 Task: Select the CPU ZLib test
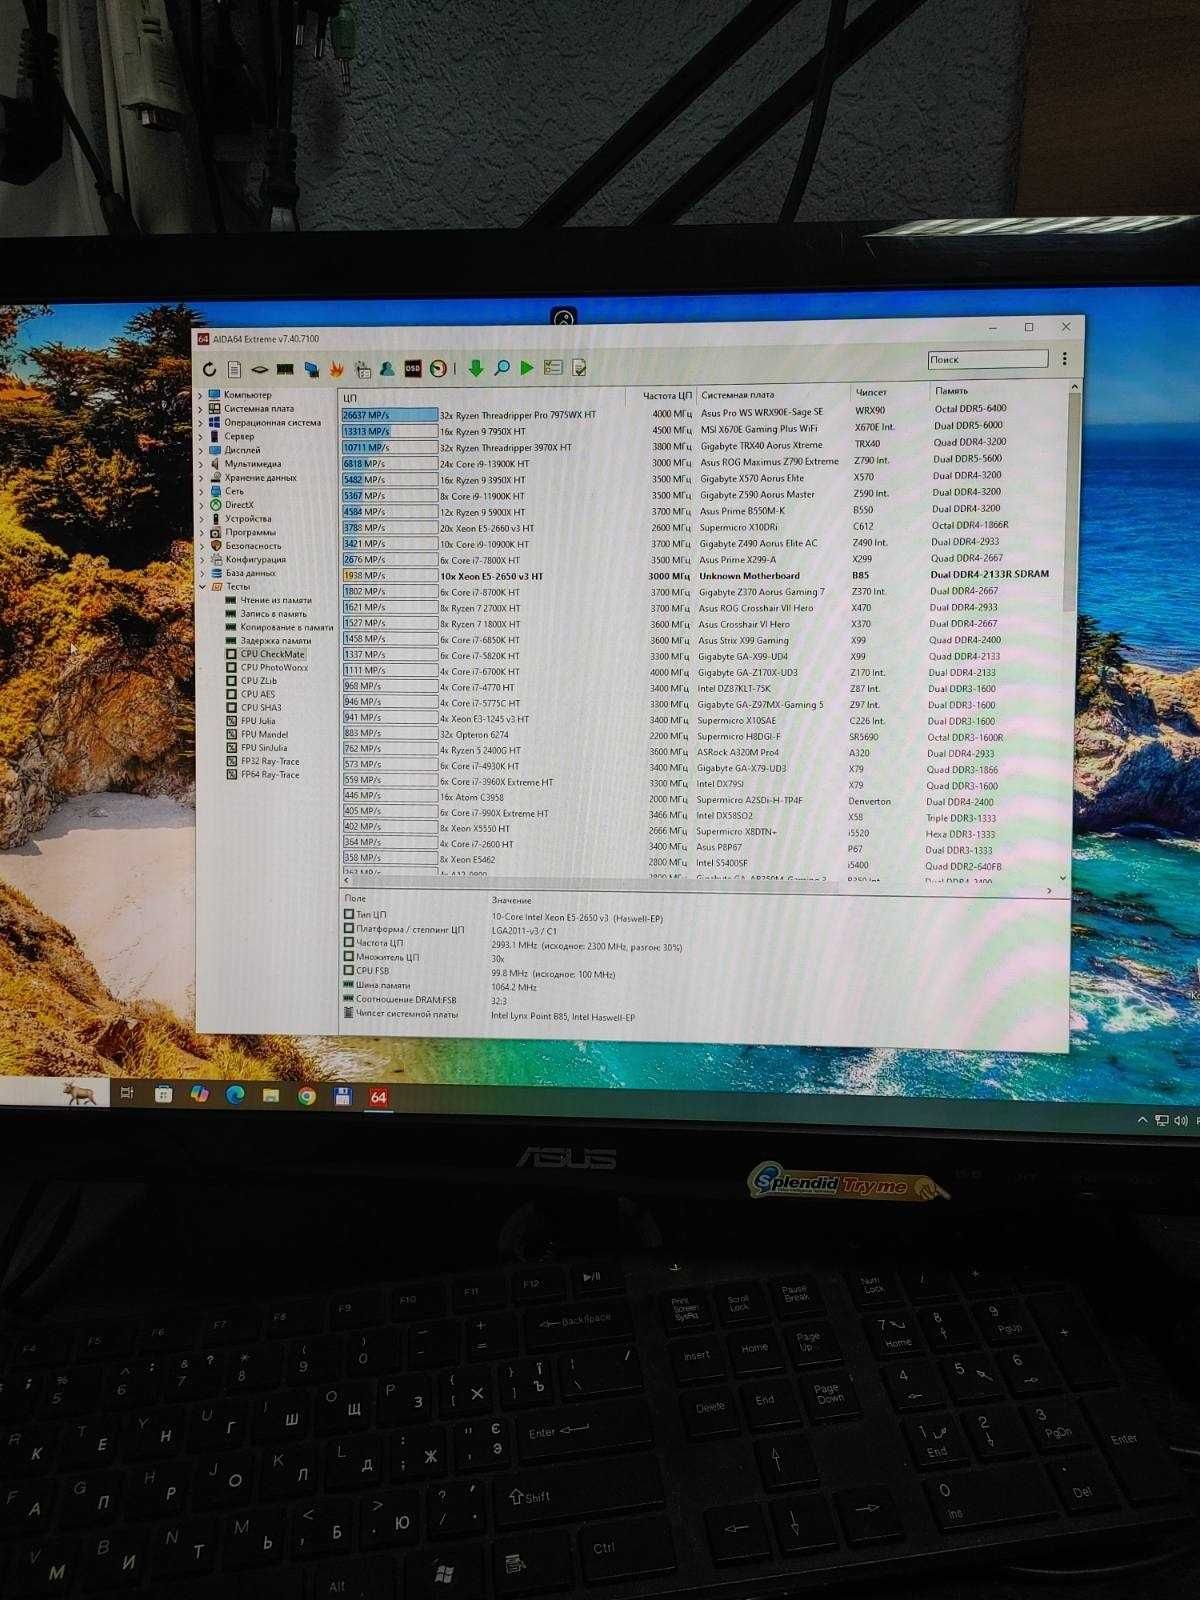coord(259,680)
